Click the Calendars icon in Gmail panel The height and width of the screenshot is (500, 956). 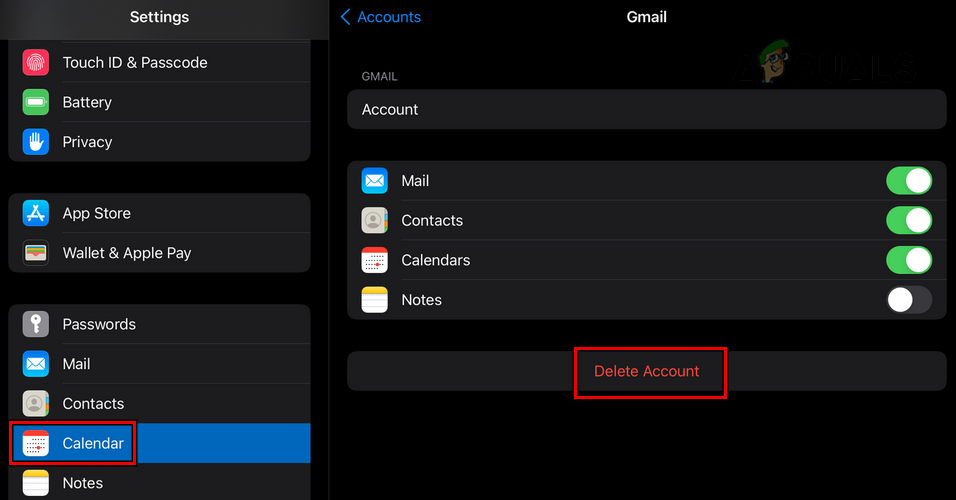(374, 260)
